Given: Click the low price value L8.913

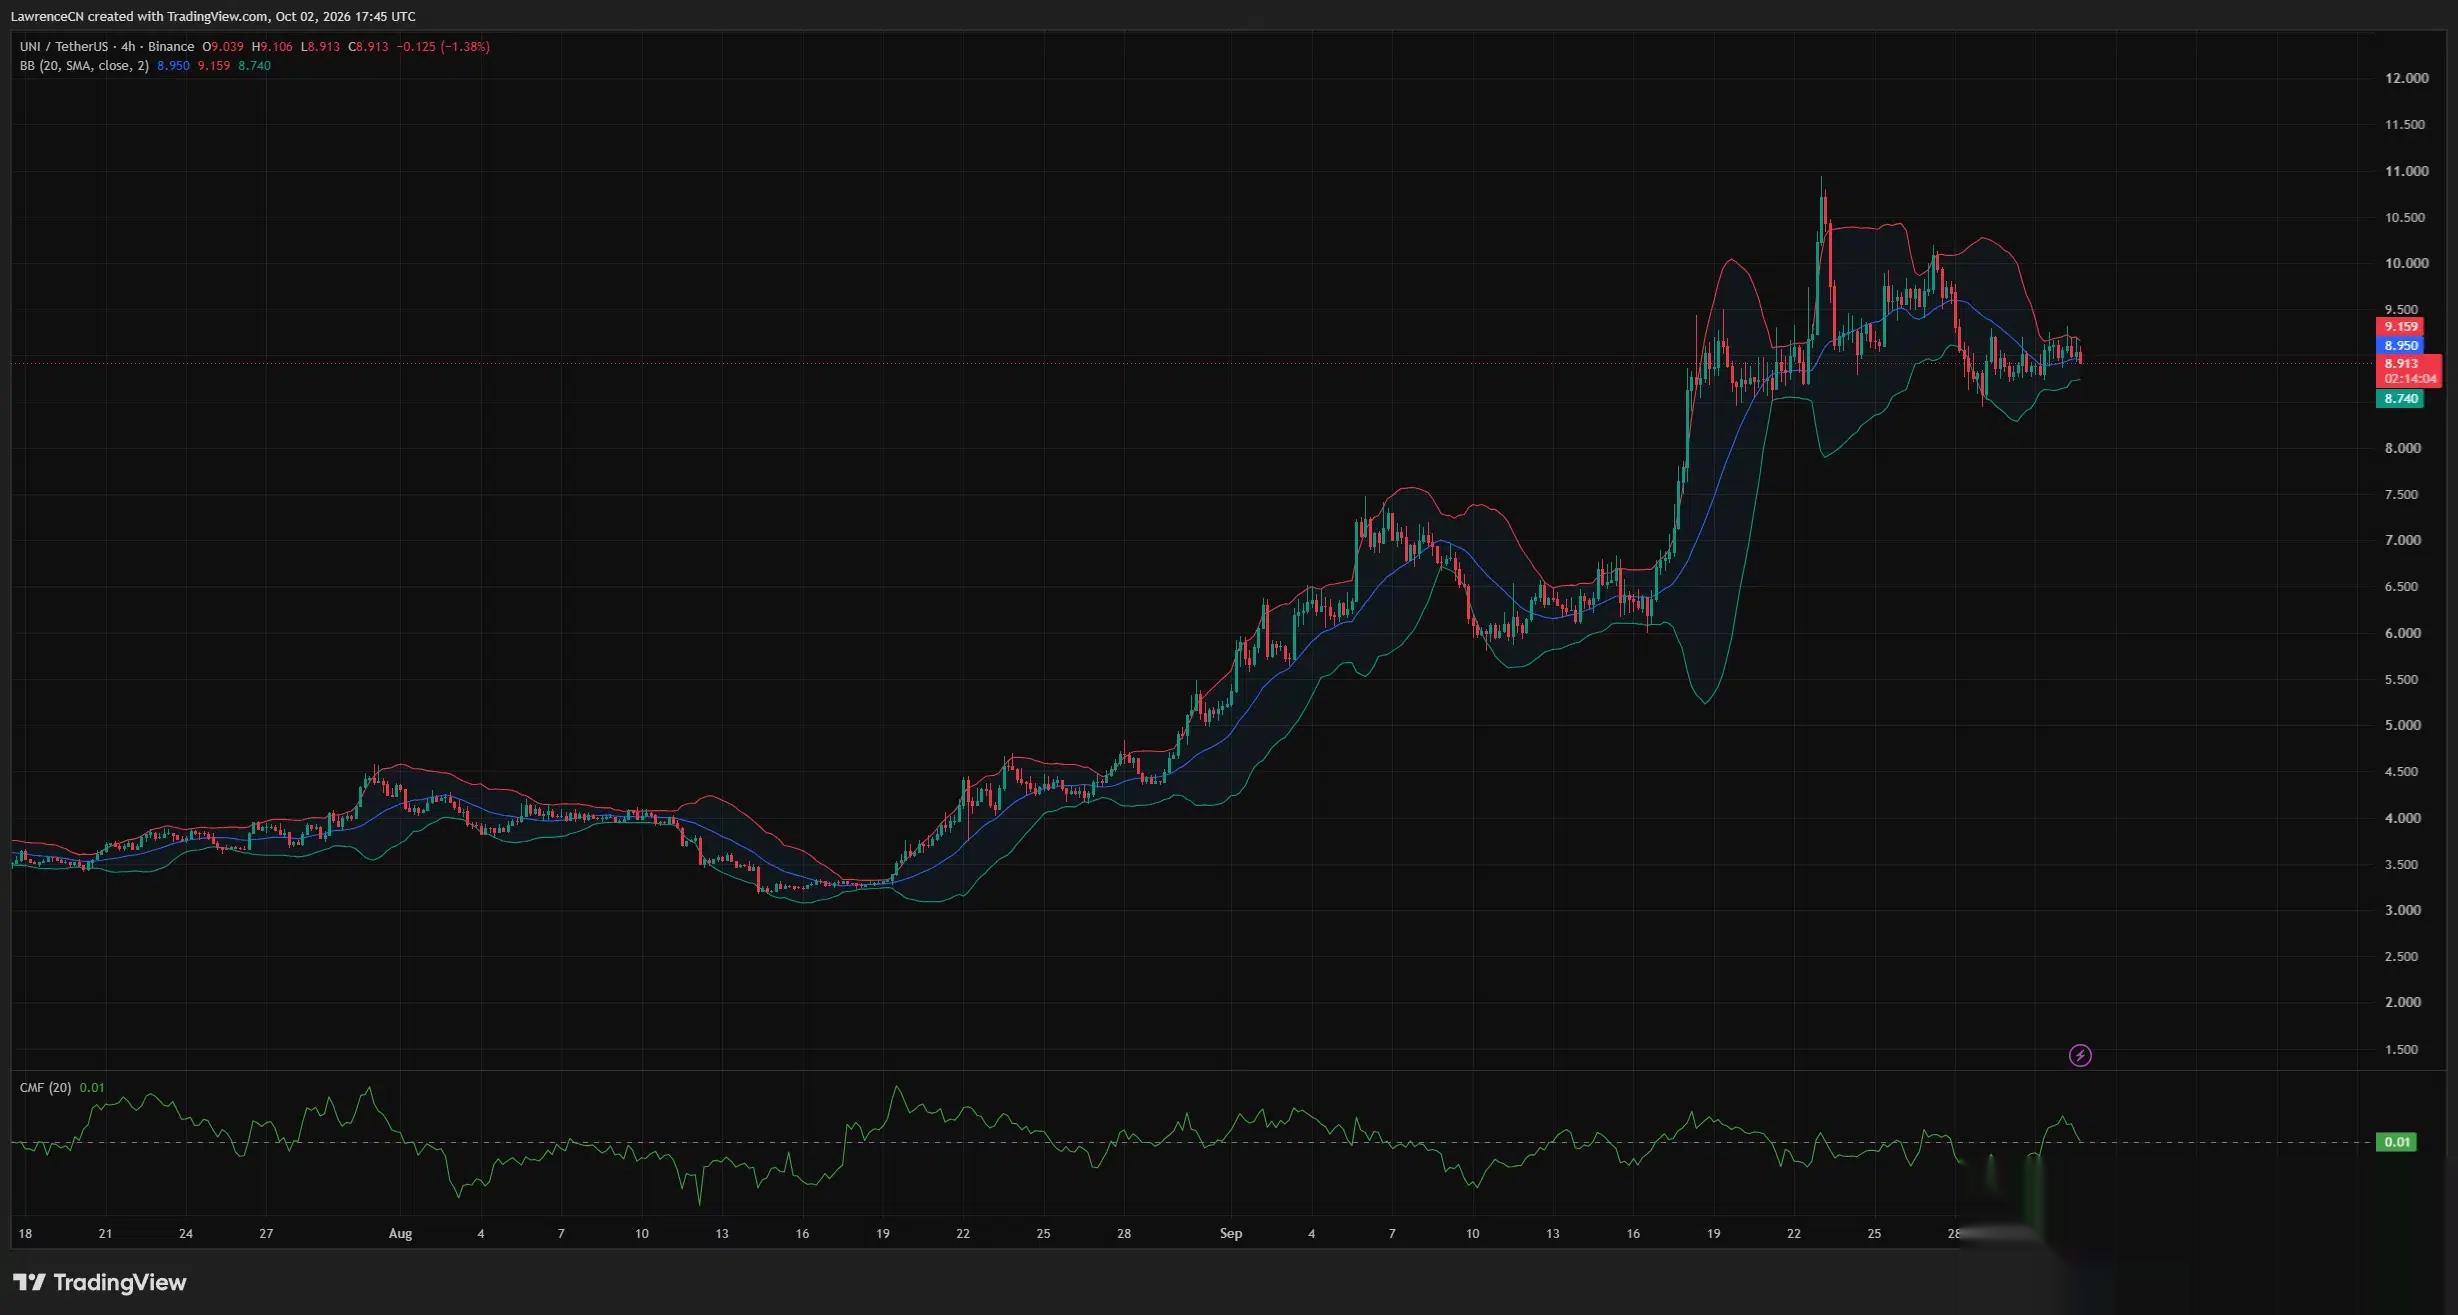Looking at the screenshot, I should [x=320, y=46].
